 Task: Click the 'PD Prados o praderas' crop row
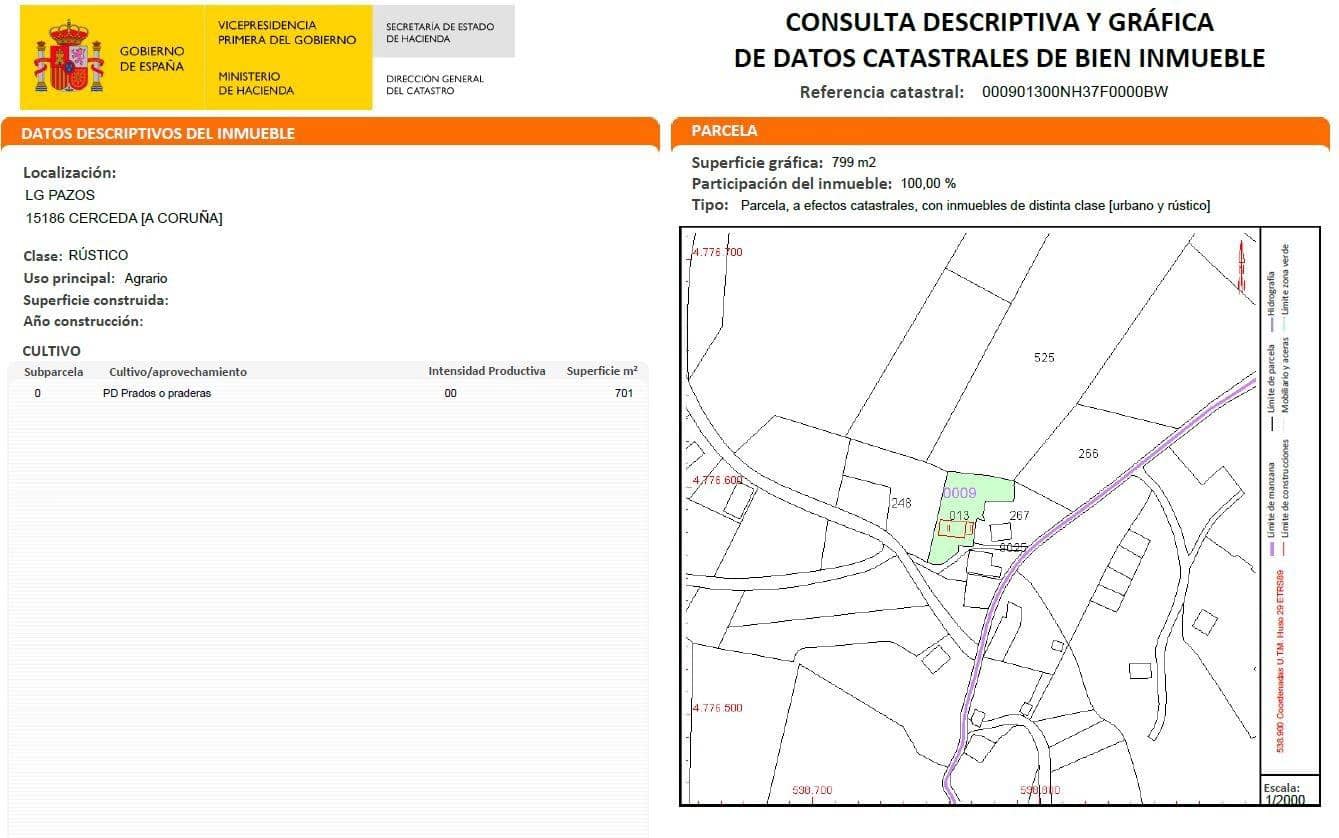click(x=157, y=394)
